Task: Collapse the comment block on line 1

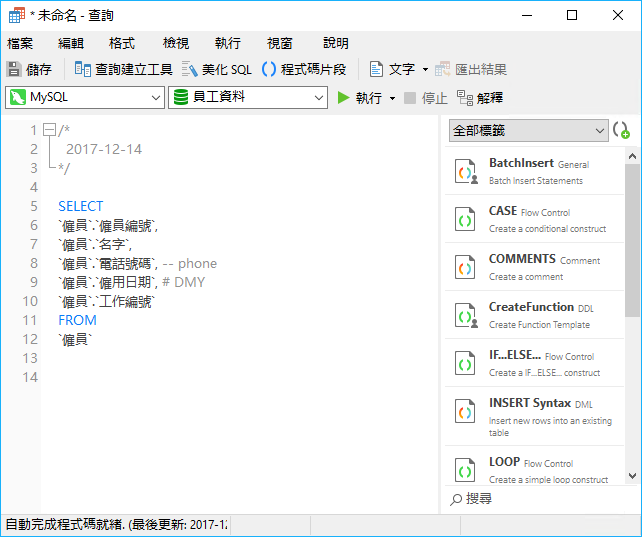Action: (x=48, y=130)
